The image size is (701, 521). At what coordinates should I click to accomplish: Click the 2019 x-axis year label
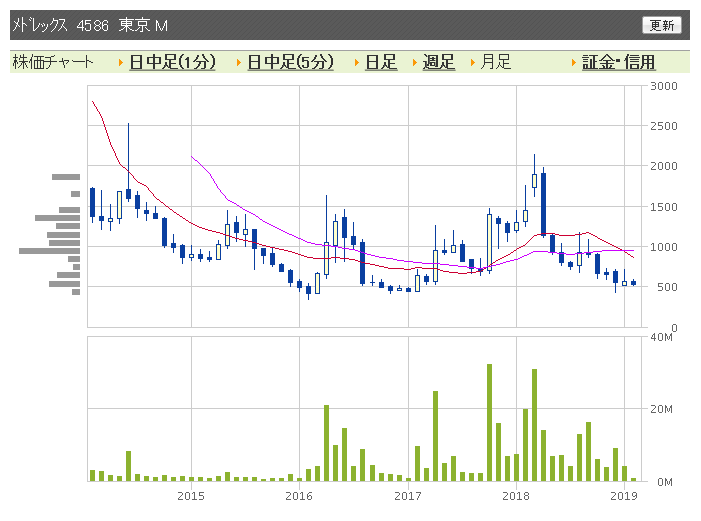624,496
